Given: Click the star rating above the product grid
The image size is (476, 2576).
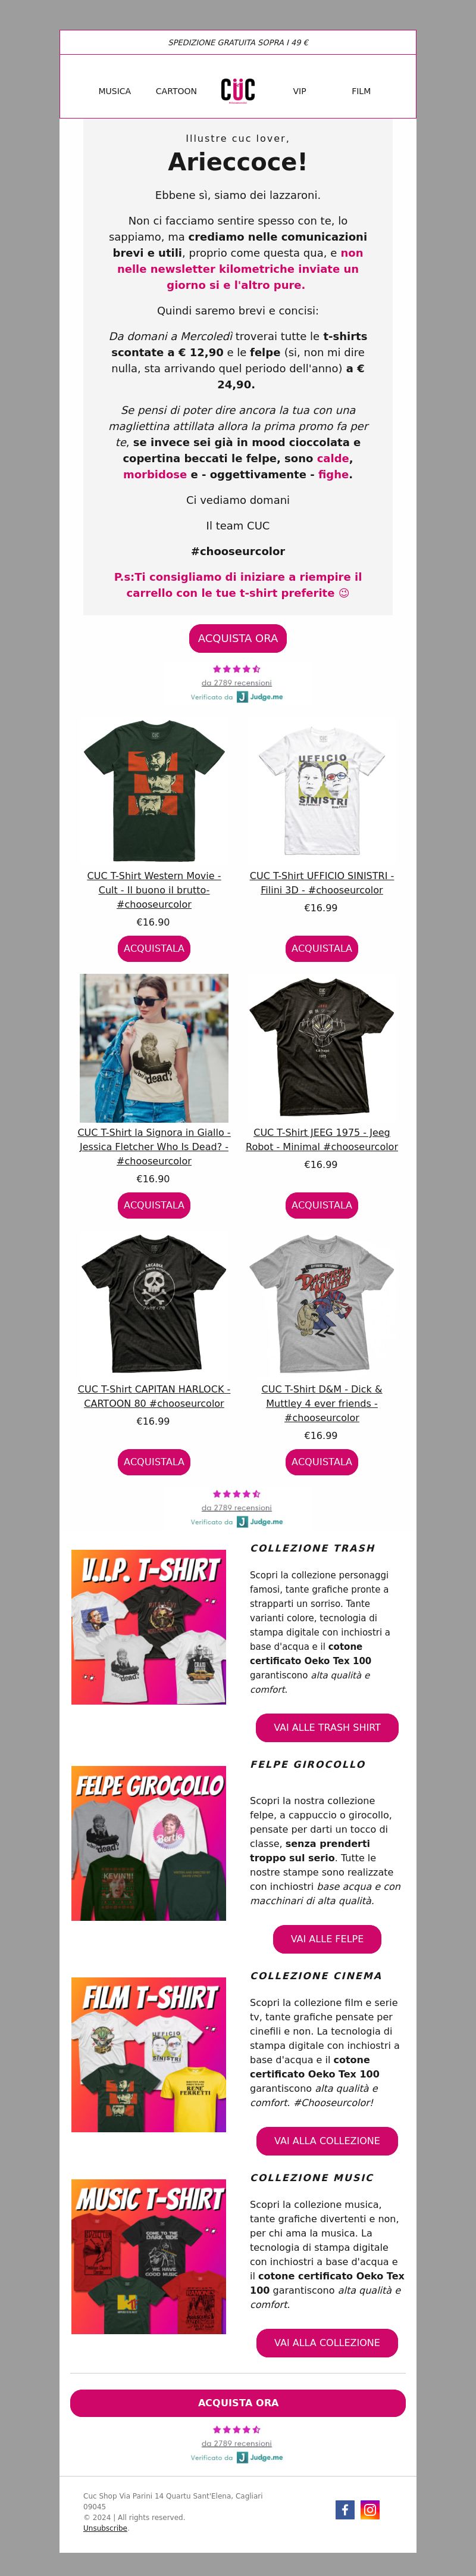Looking at the screenshot, I should (237, 669).
